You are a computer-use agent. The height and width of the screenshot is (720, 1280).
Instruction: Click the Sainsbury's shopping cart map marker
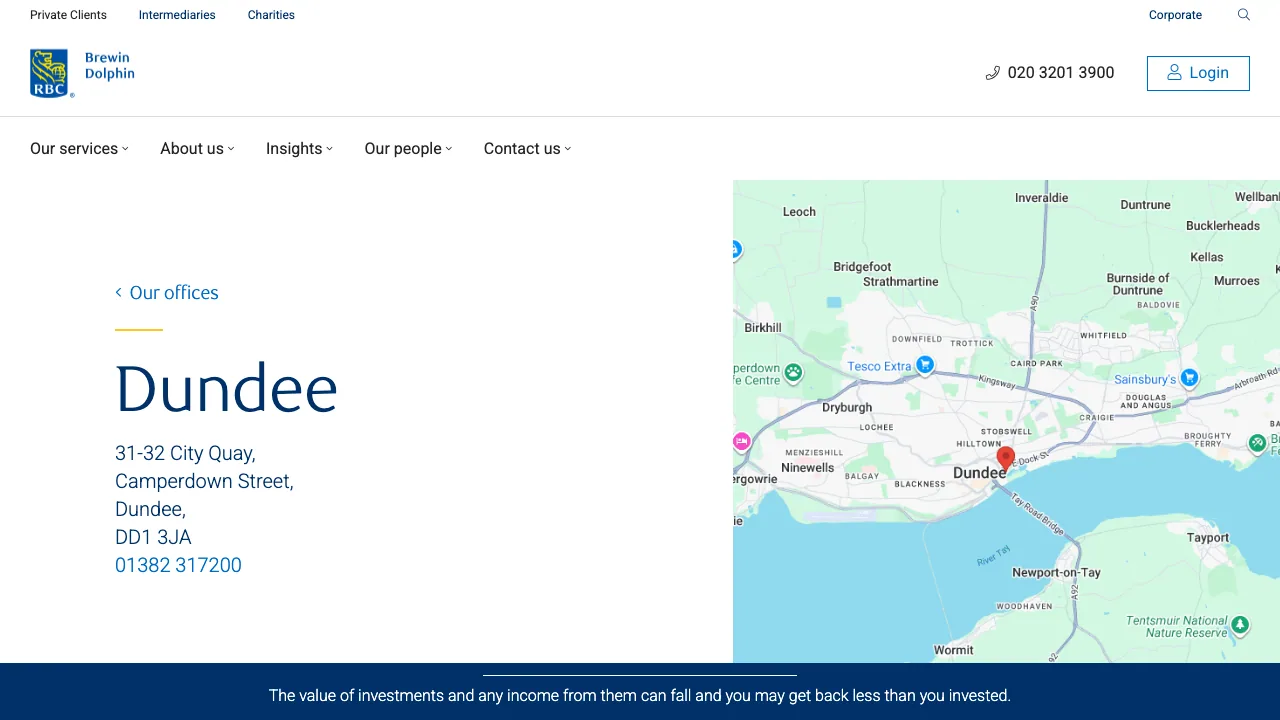(1189, 378)
